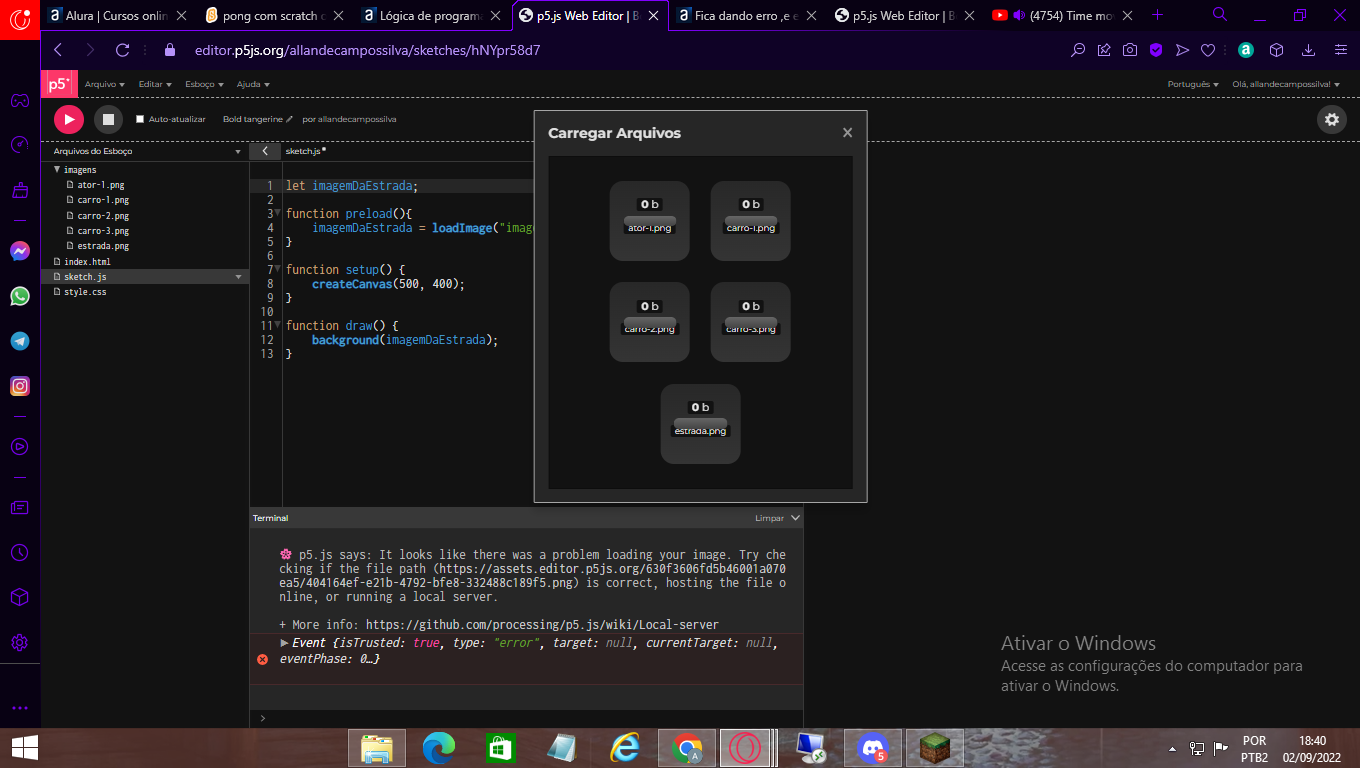This screenshot has height=768, width=1360.
Task: Open style.css in file list
Action: tap(85, 291)
